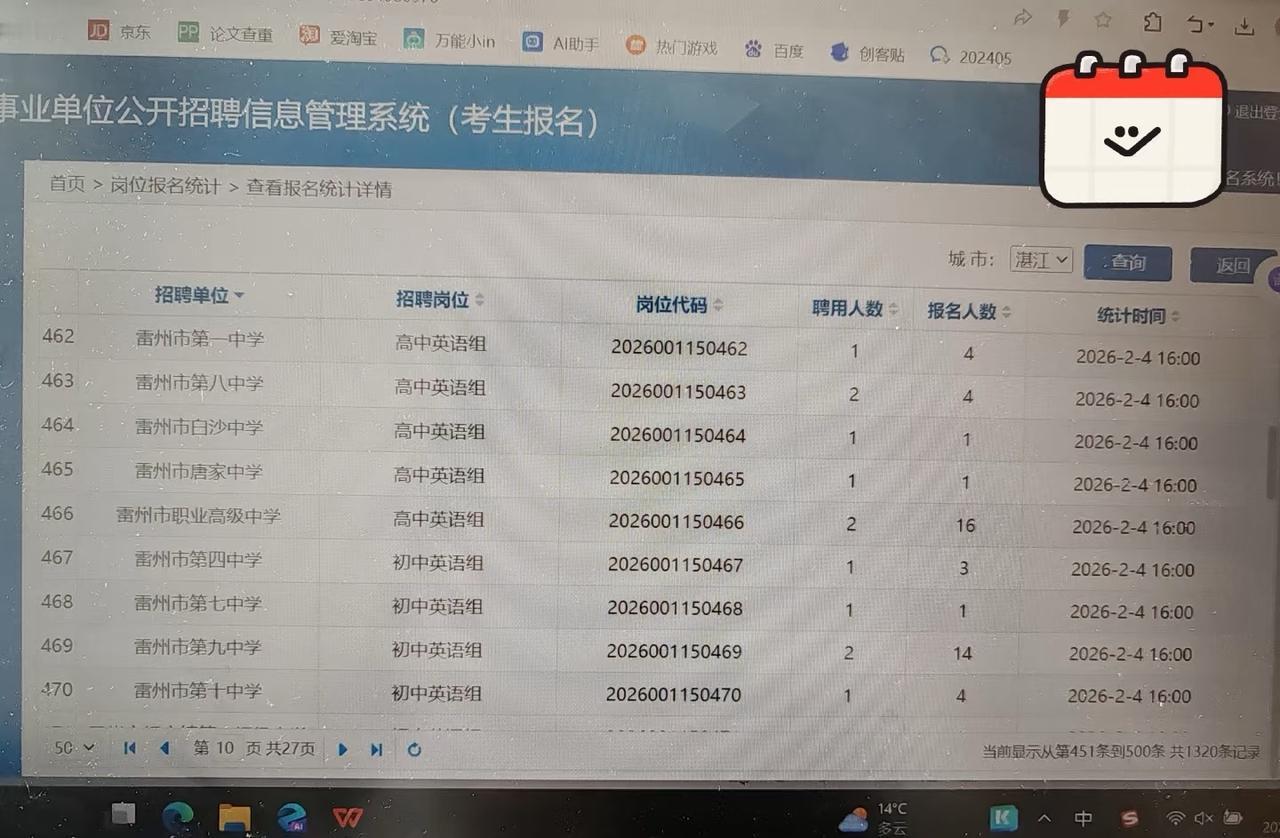1280x838 pixels.
Task: Sort by the 报名人数 column header
Action: tap(969, 311)
